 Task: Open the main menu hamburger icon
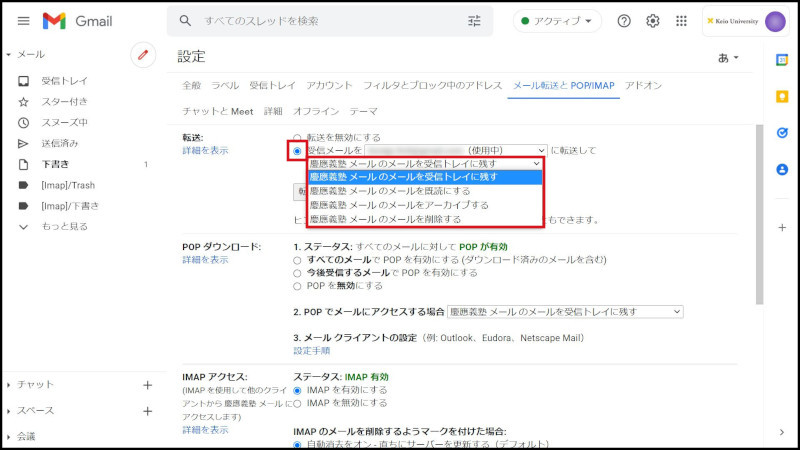[23, 21]
